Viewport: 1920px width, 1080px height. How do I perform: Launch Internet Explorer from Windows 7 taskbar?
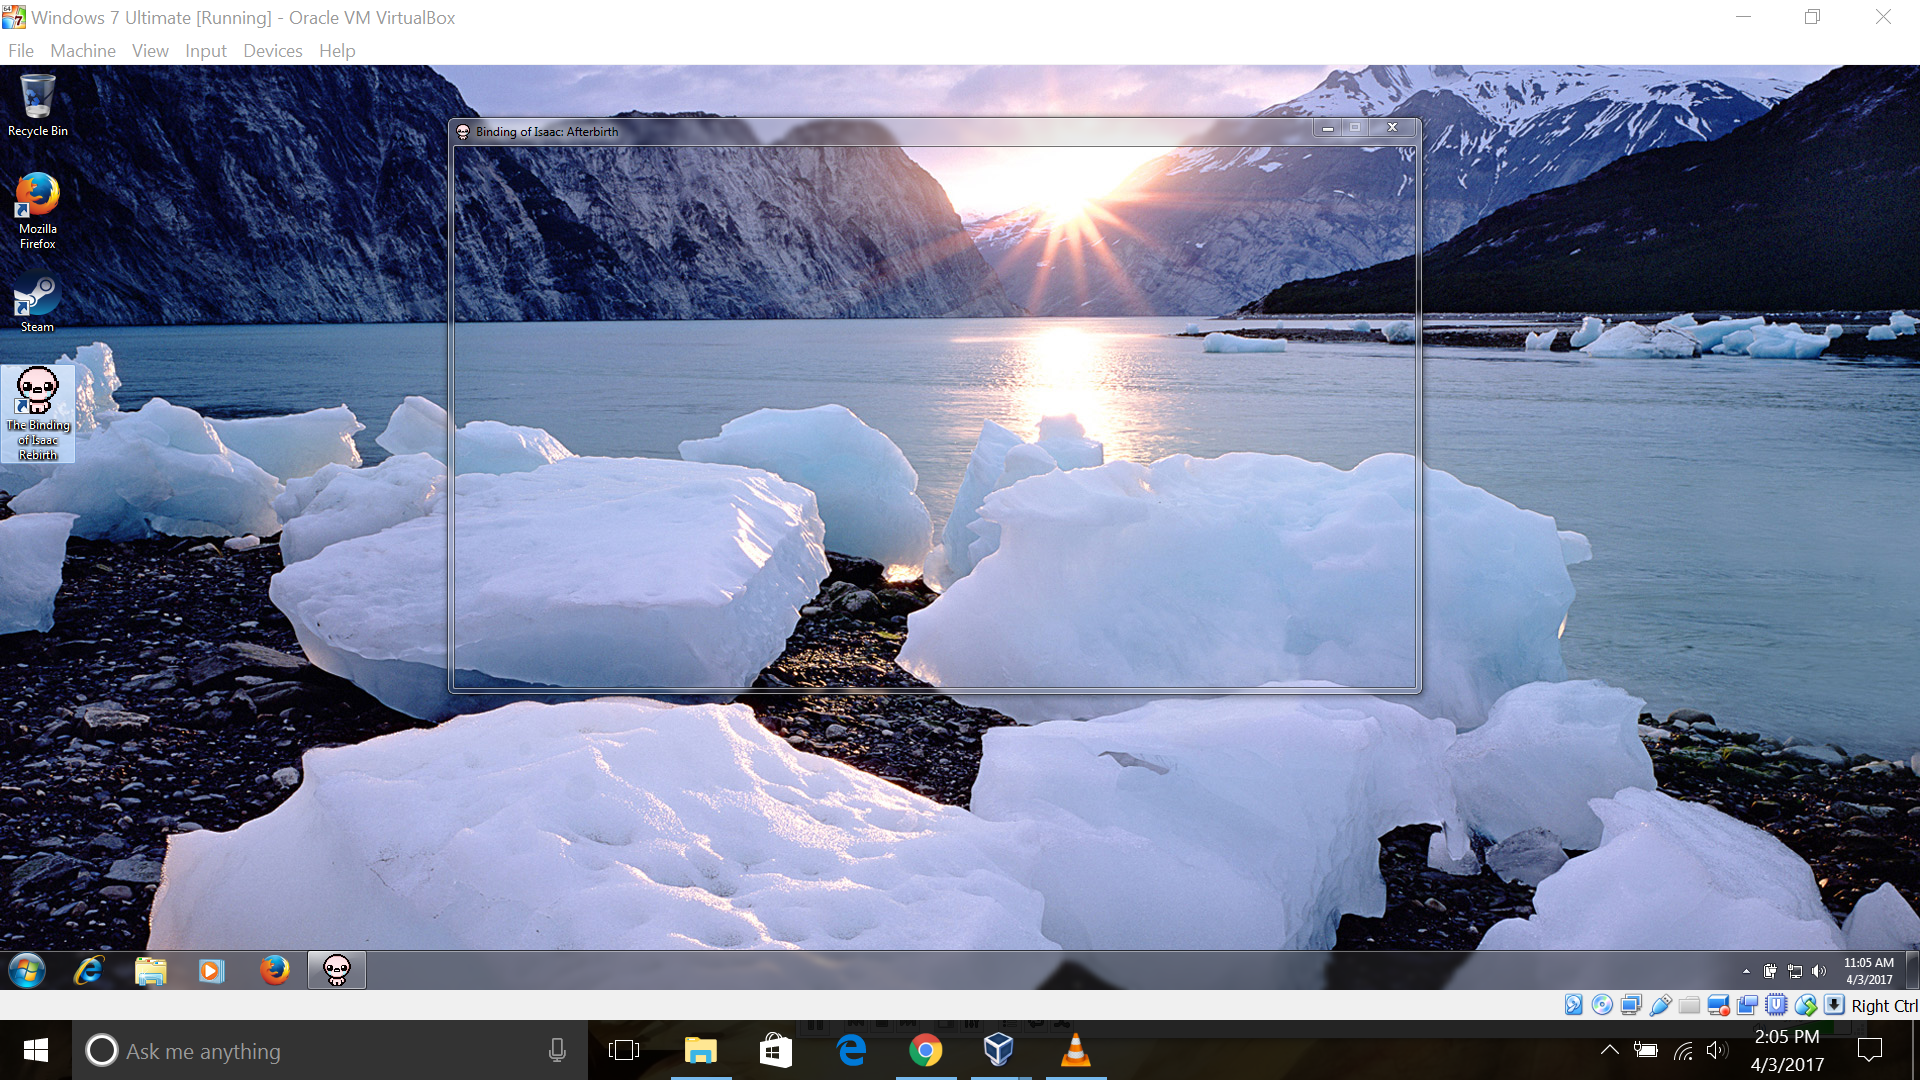(x=89, y=970)
